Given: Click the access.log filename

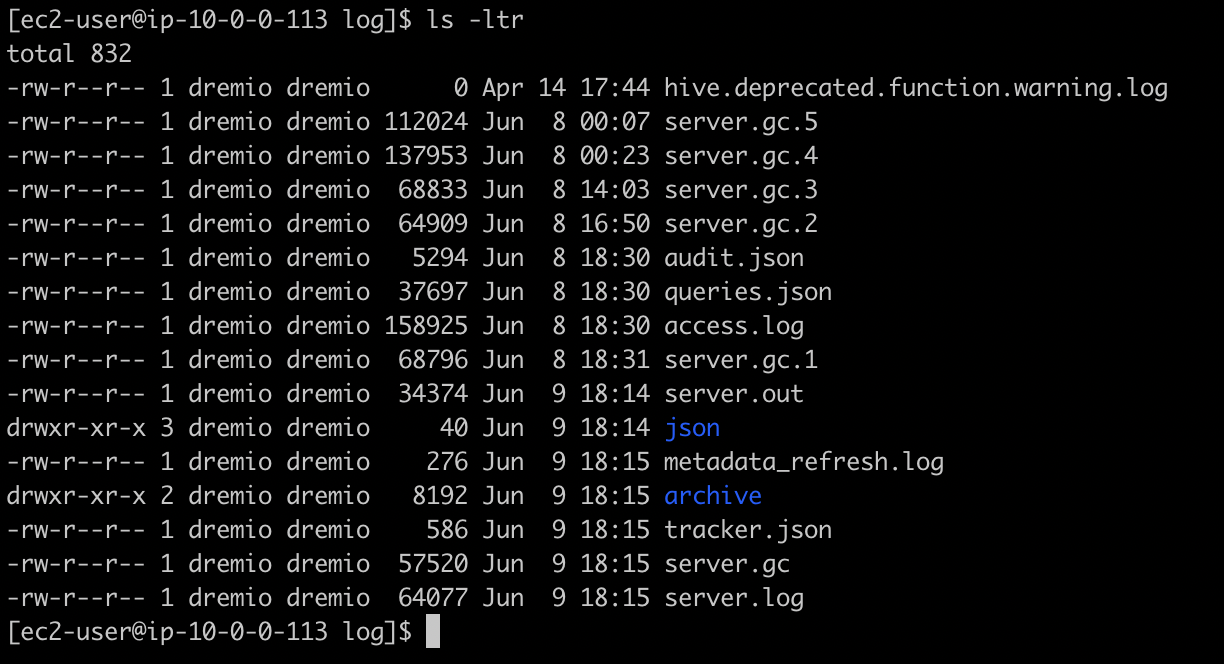Looking at the screenshot, I should tap(734, 326).
